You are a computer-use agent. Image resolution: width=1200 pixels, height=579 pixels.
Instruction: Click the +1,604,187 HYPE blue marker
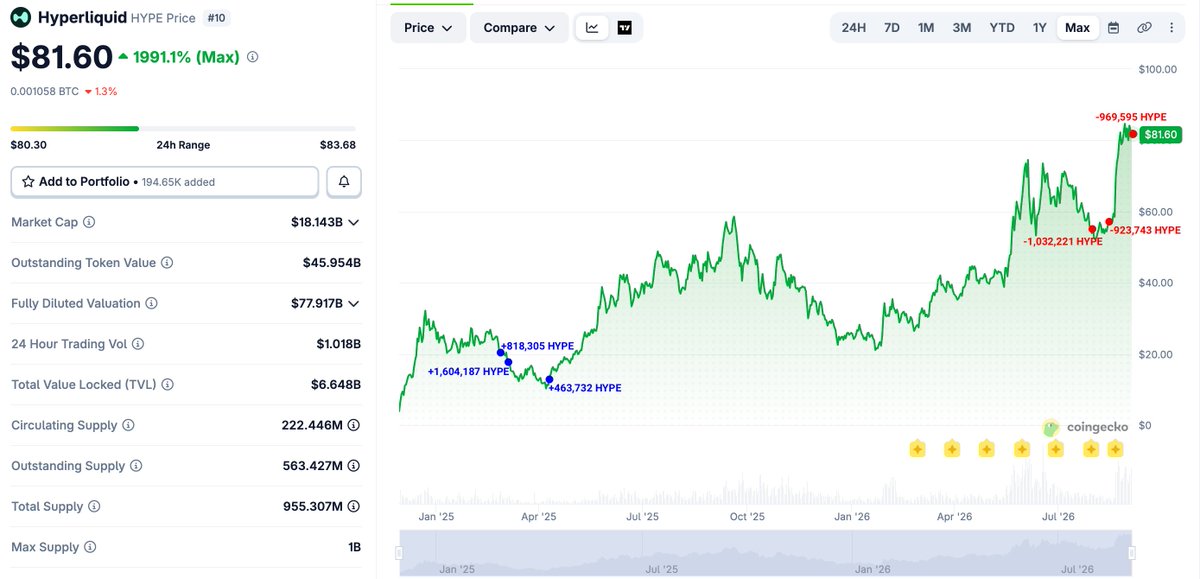(x=509, y=363)
